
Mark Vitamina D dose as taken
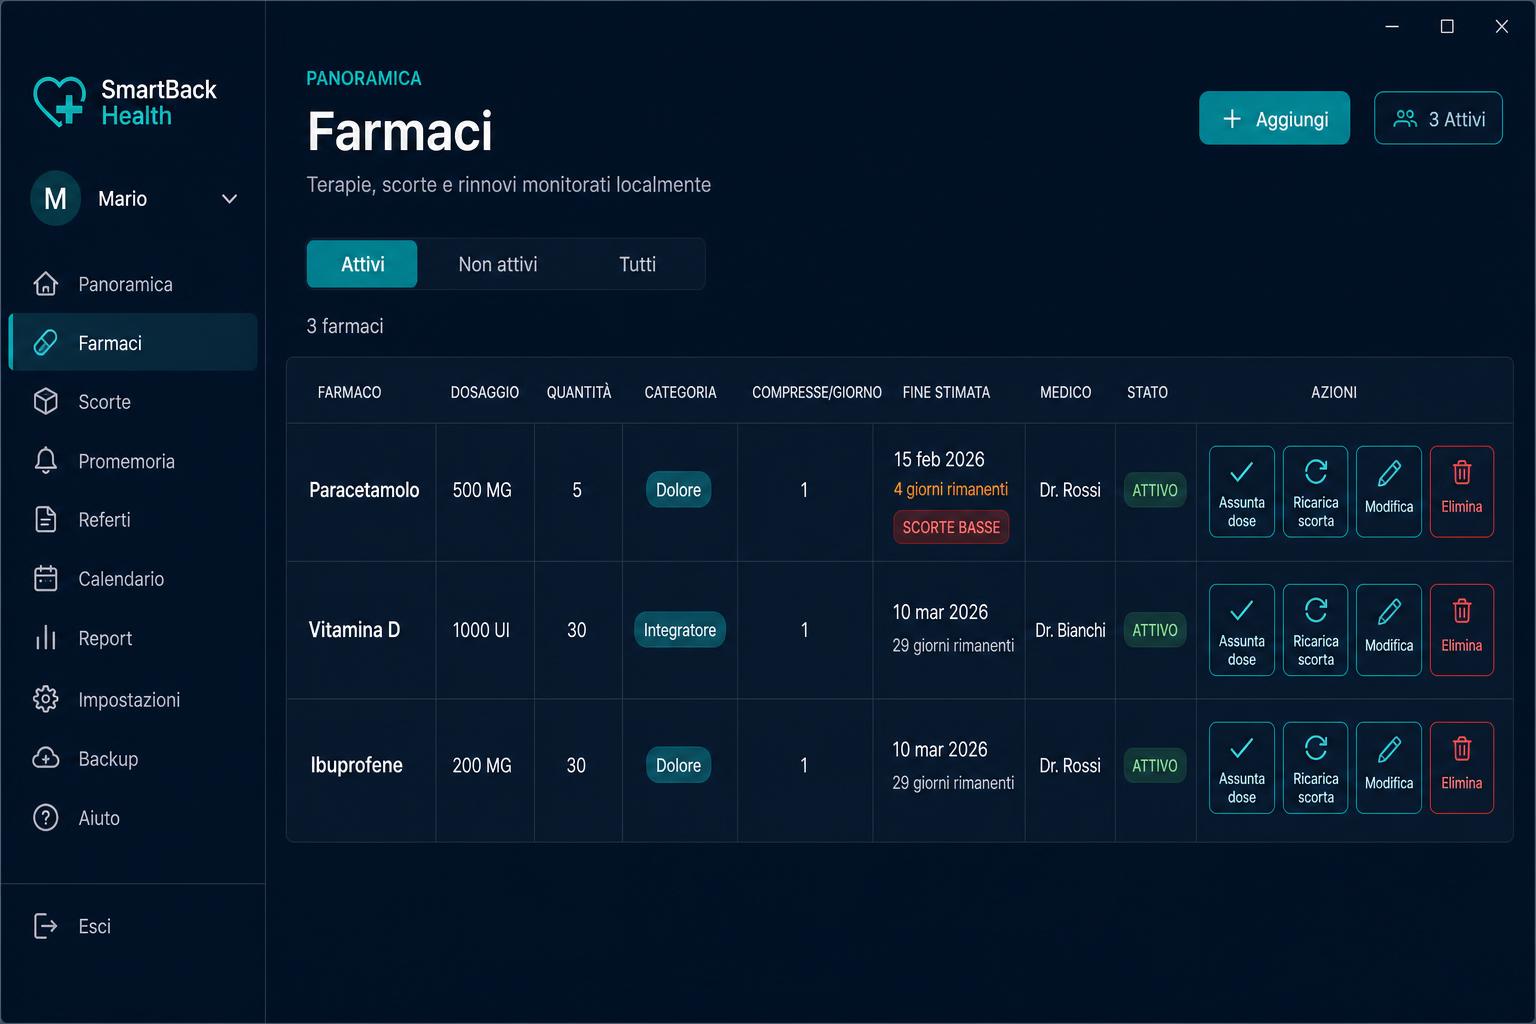tap(1242, 630)
